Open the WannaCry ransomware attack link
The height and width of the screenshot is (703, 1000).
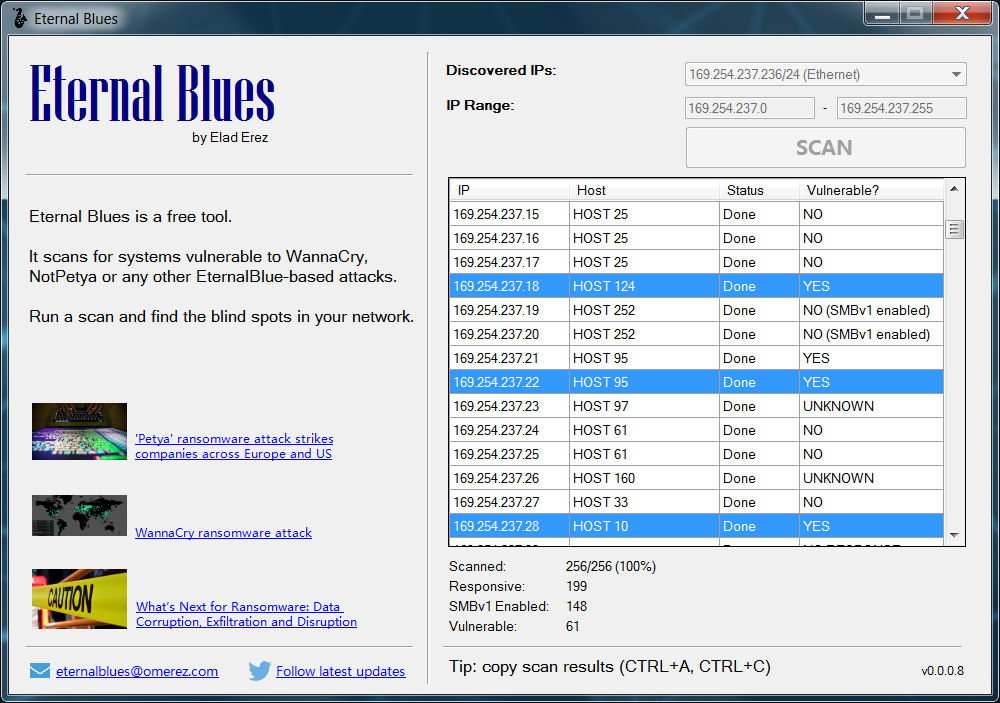coord(223,533)
